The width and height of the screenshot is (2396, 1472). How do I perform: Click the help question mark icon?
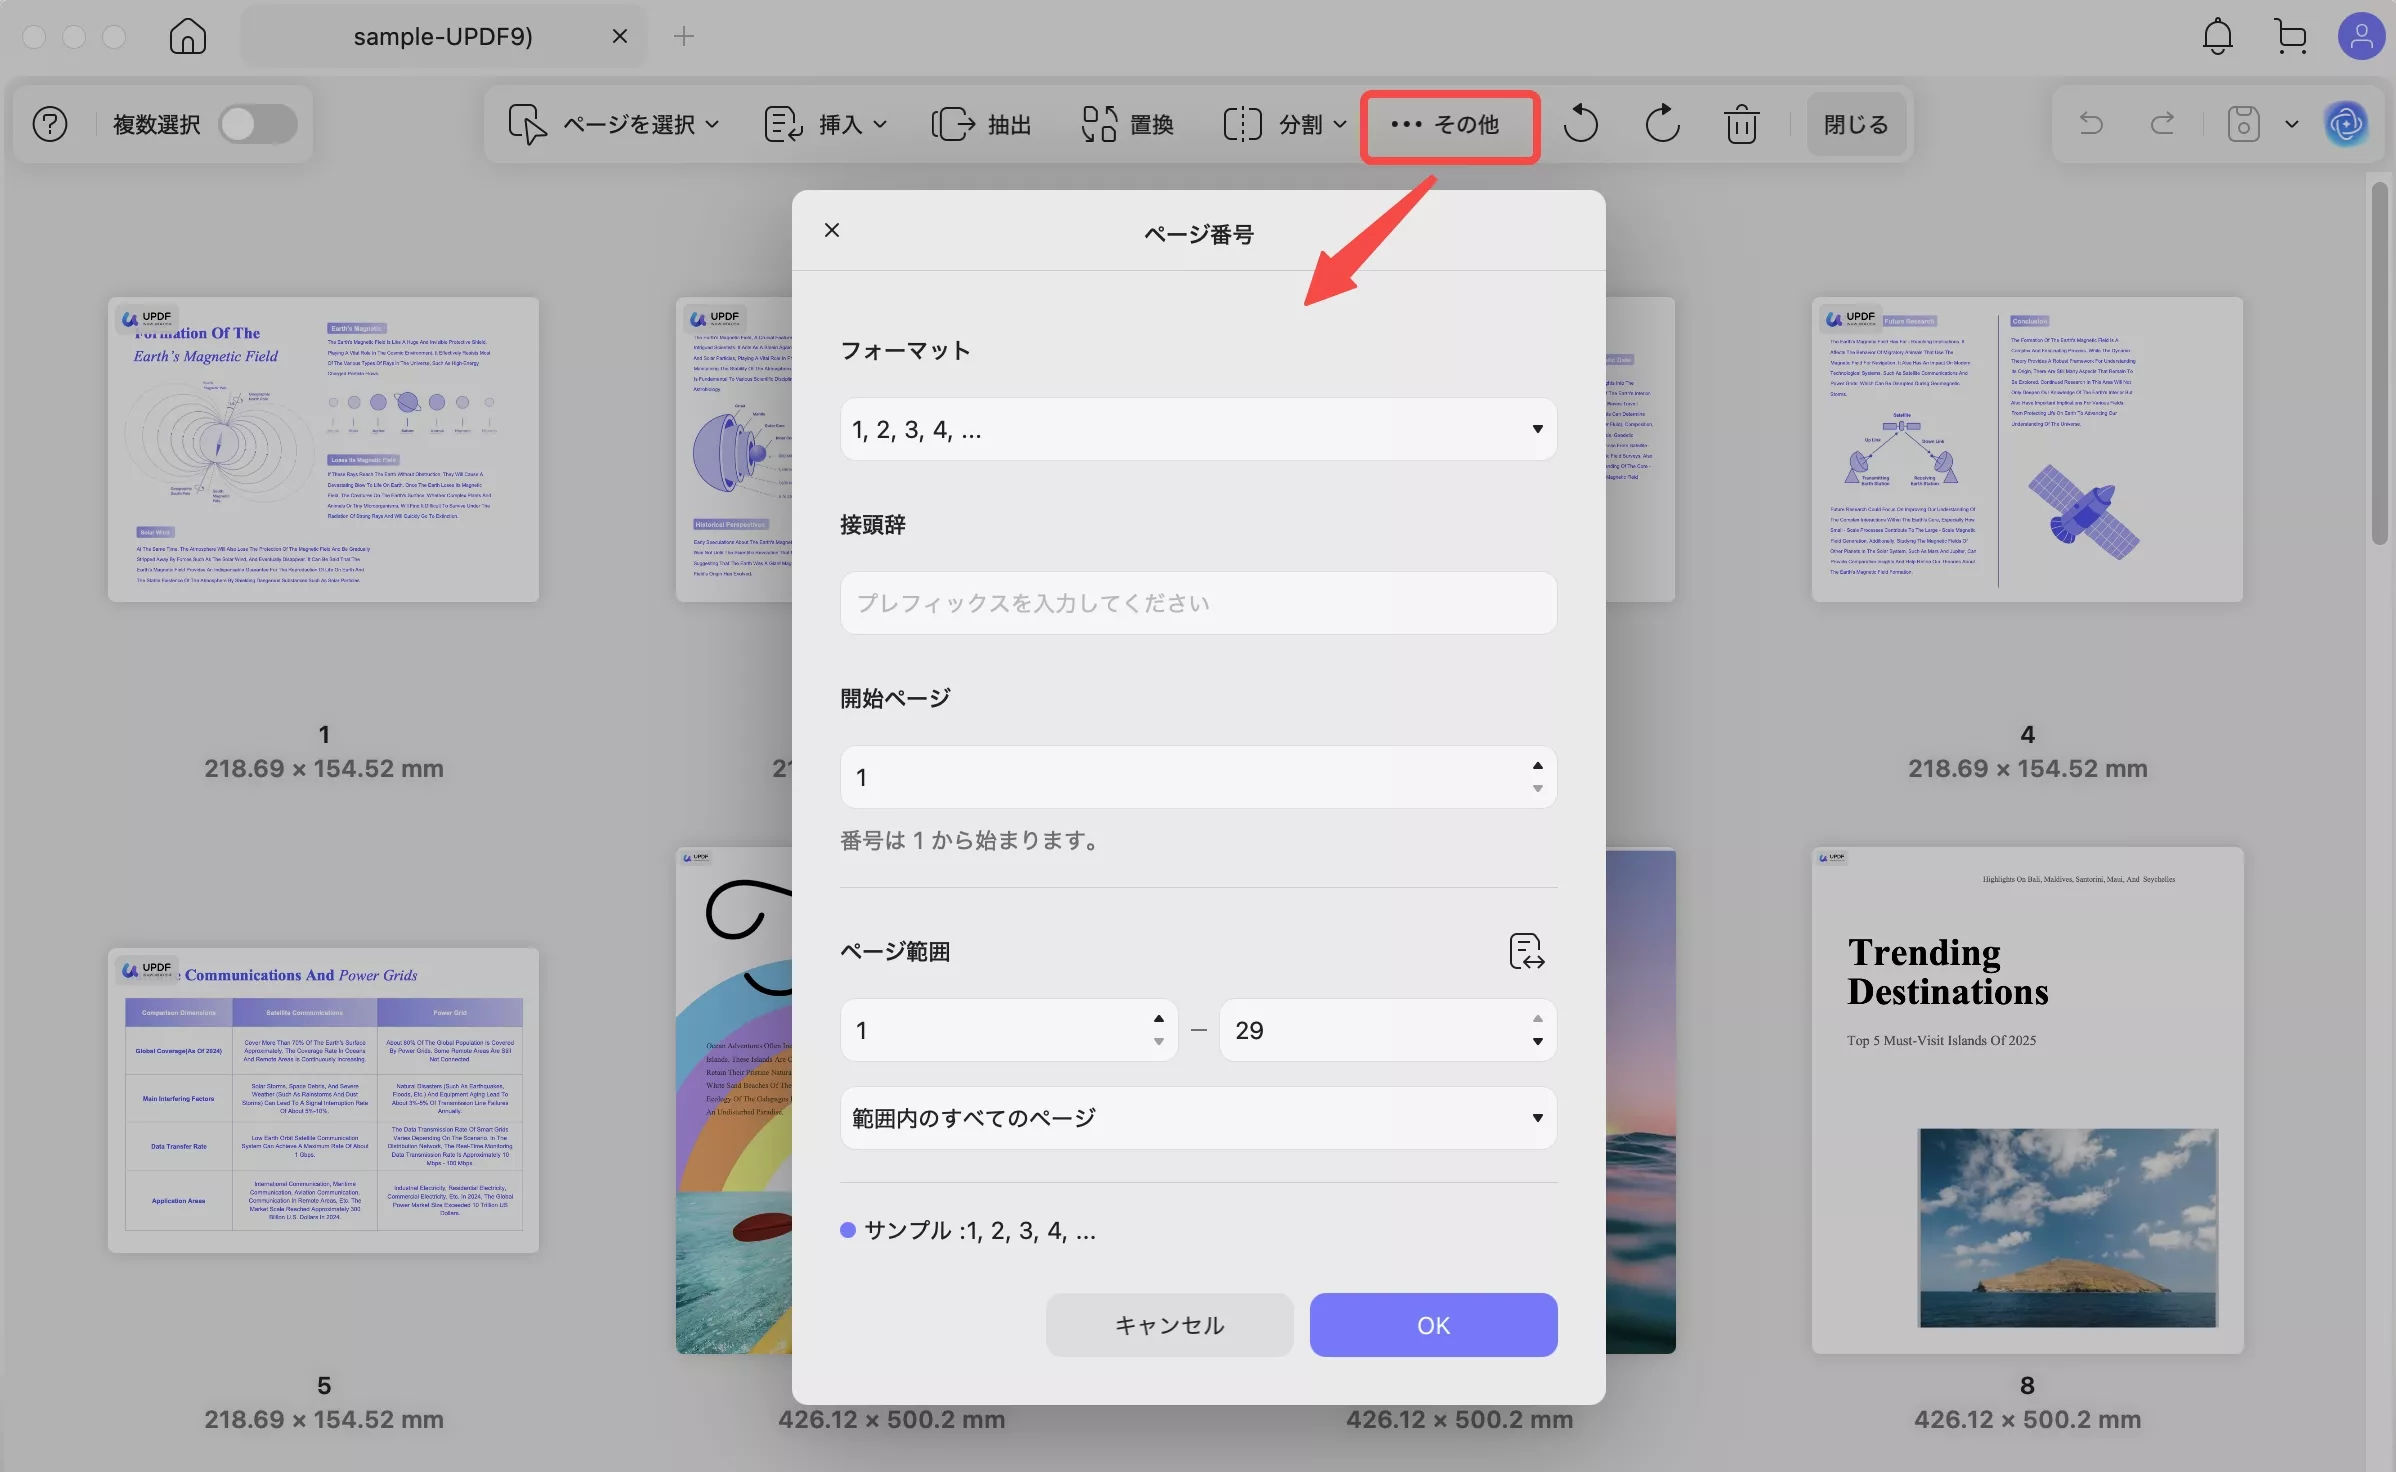click(49, 123)
